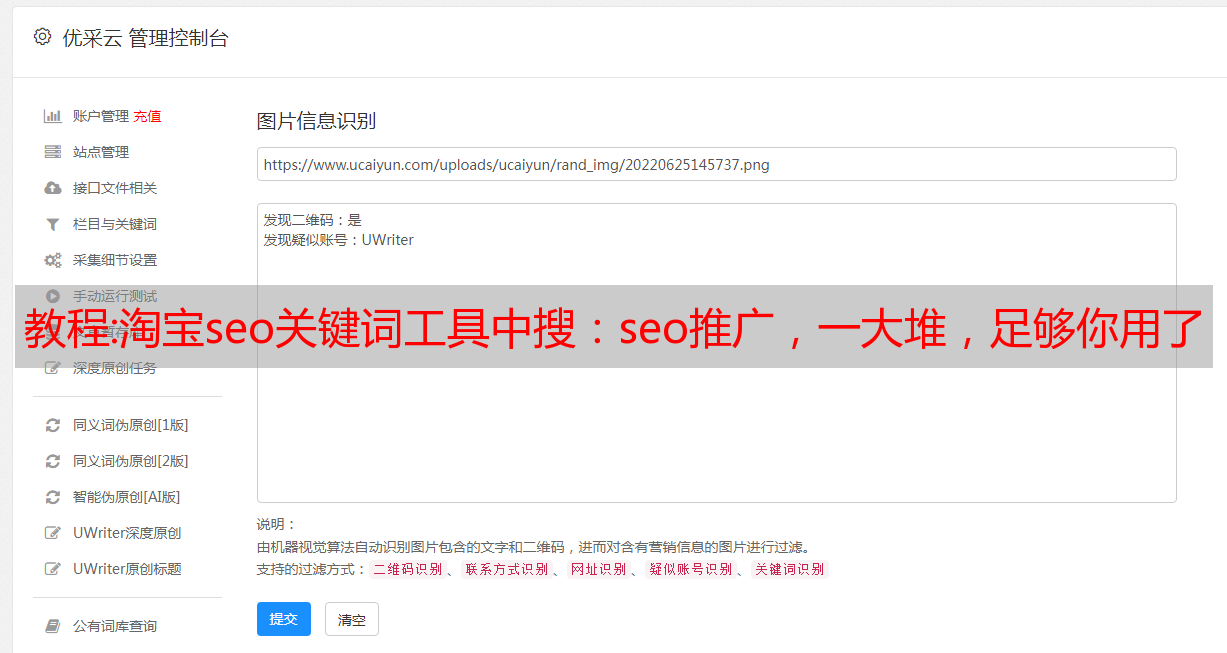Click the blue 提交 button
This screenshot has height=653, width=1227.
pyautogui.click(x=284, y=619)
